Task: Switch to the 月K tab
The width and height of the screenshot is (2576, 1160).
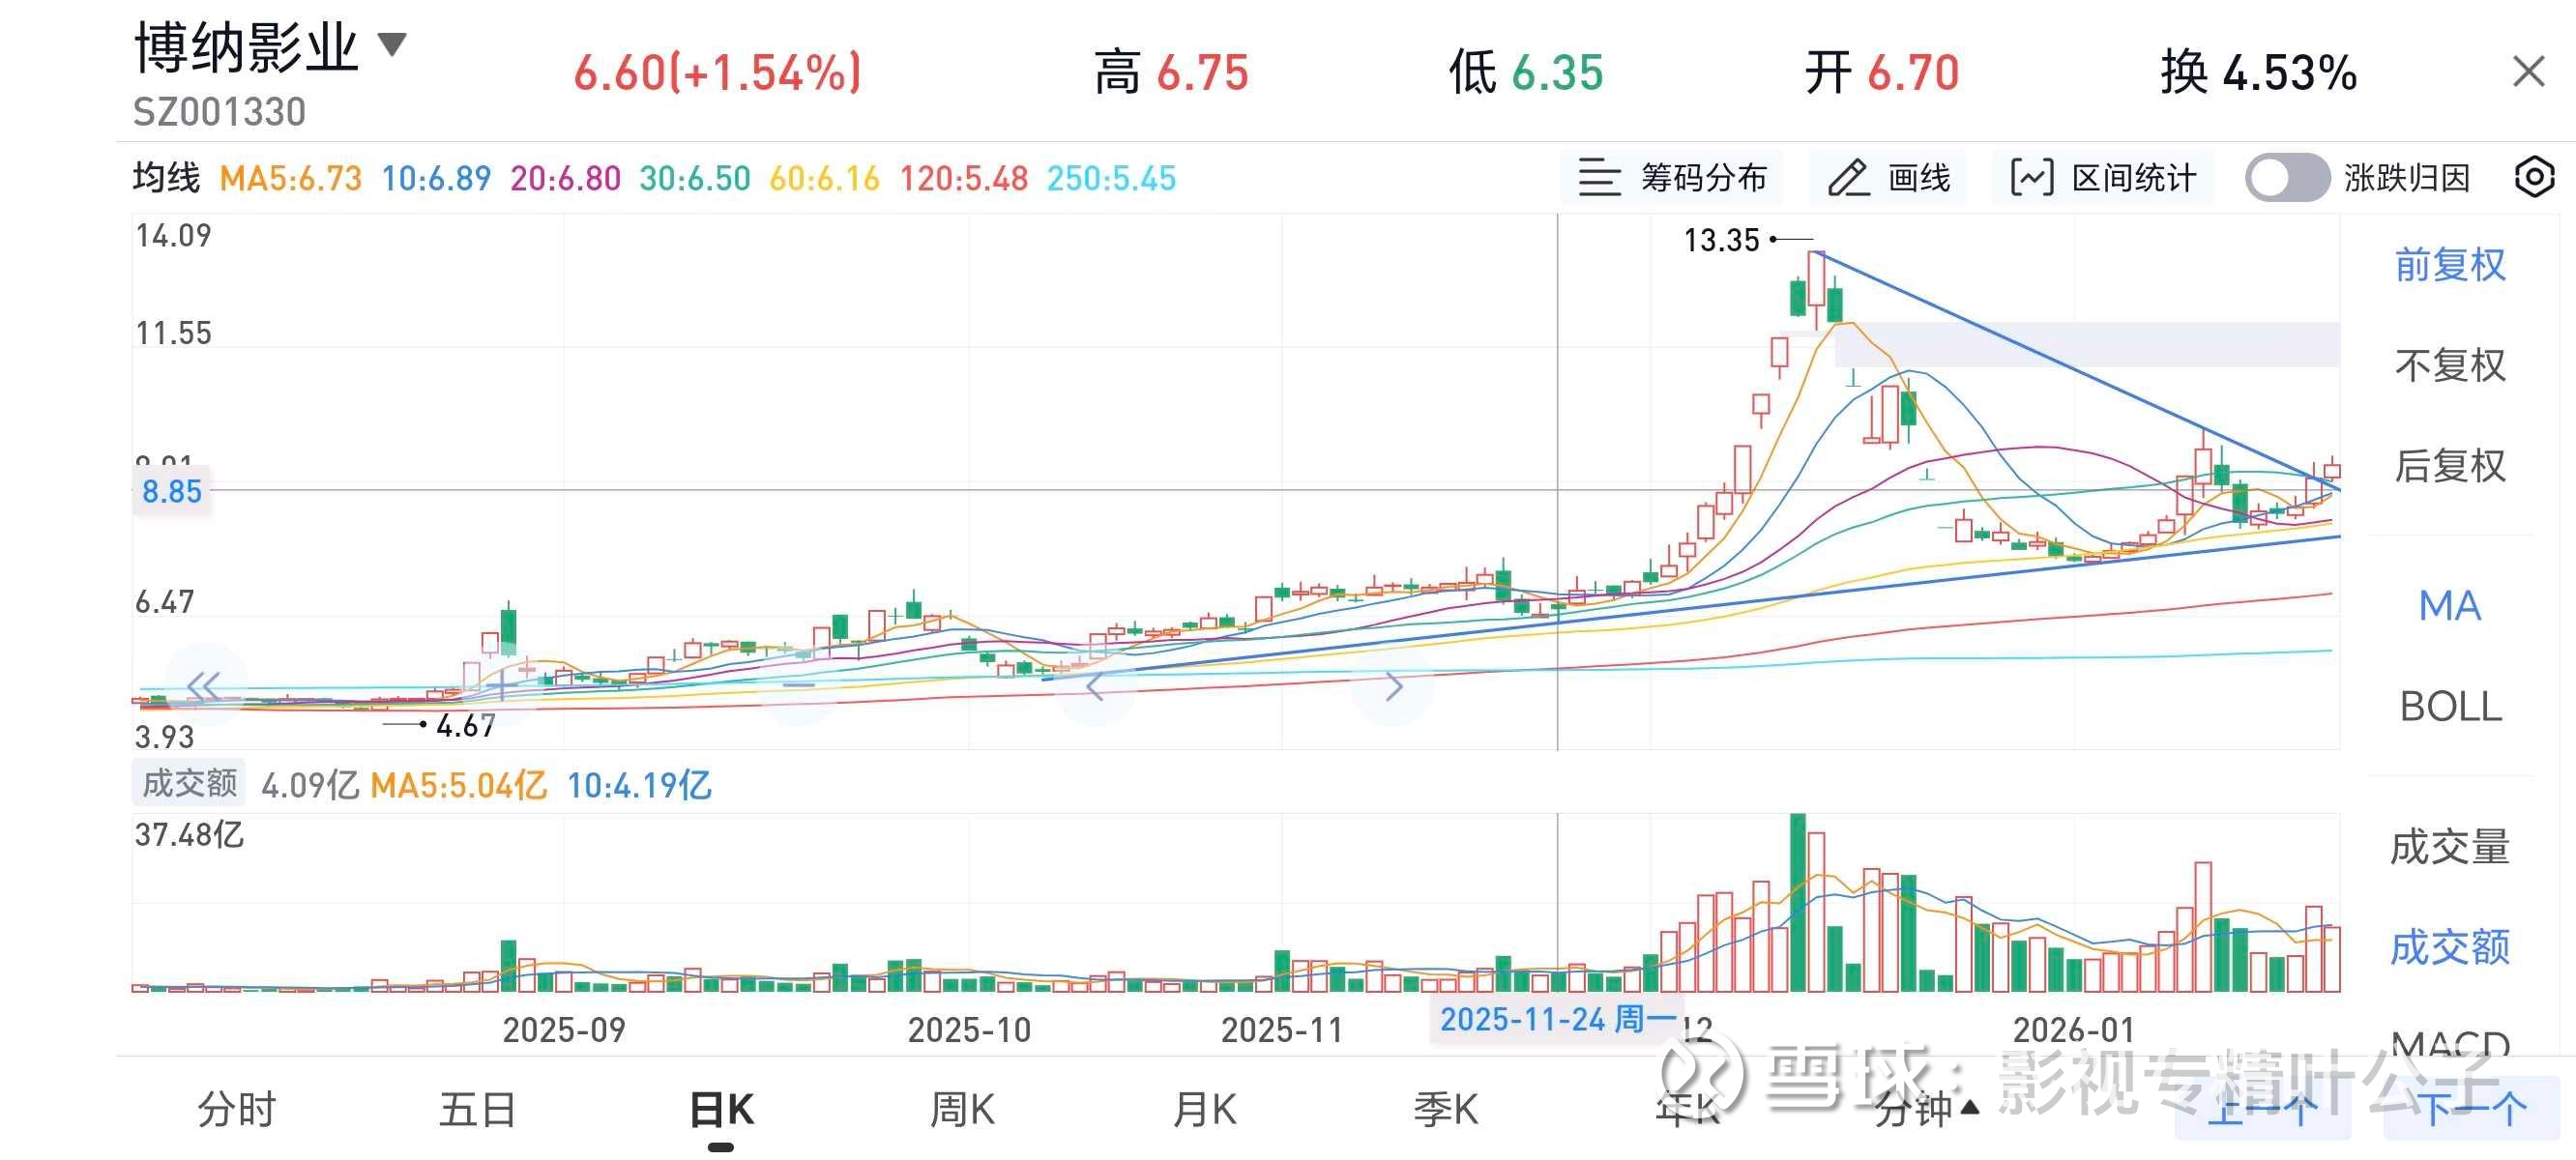Action: tap(1204, 1109)
